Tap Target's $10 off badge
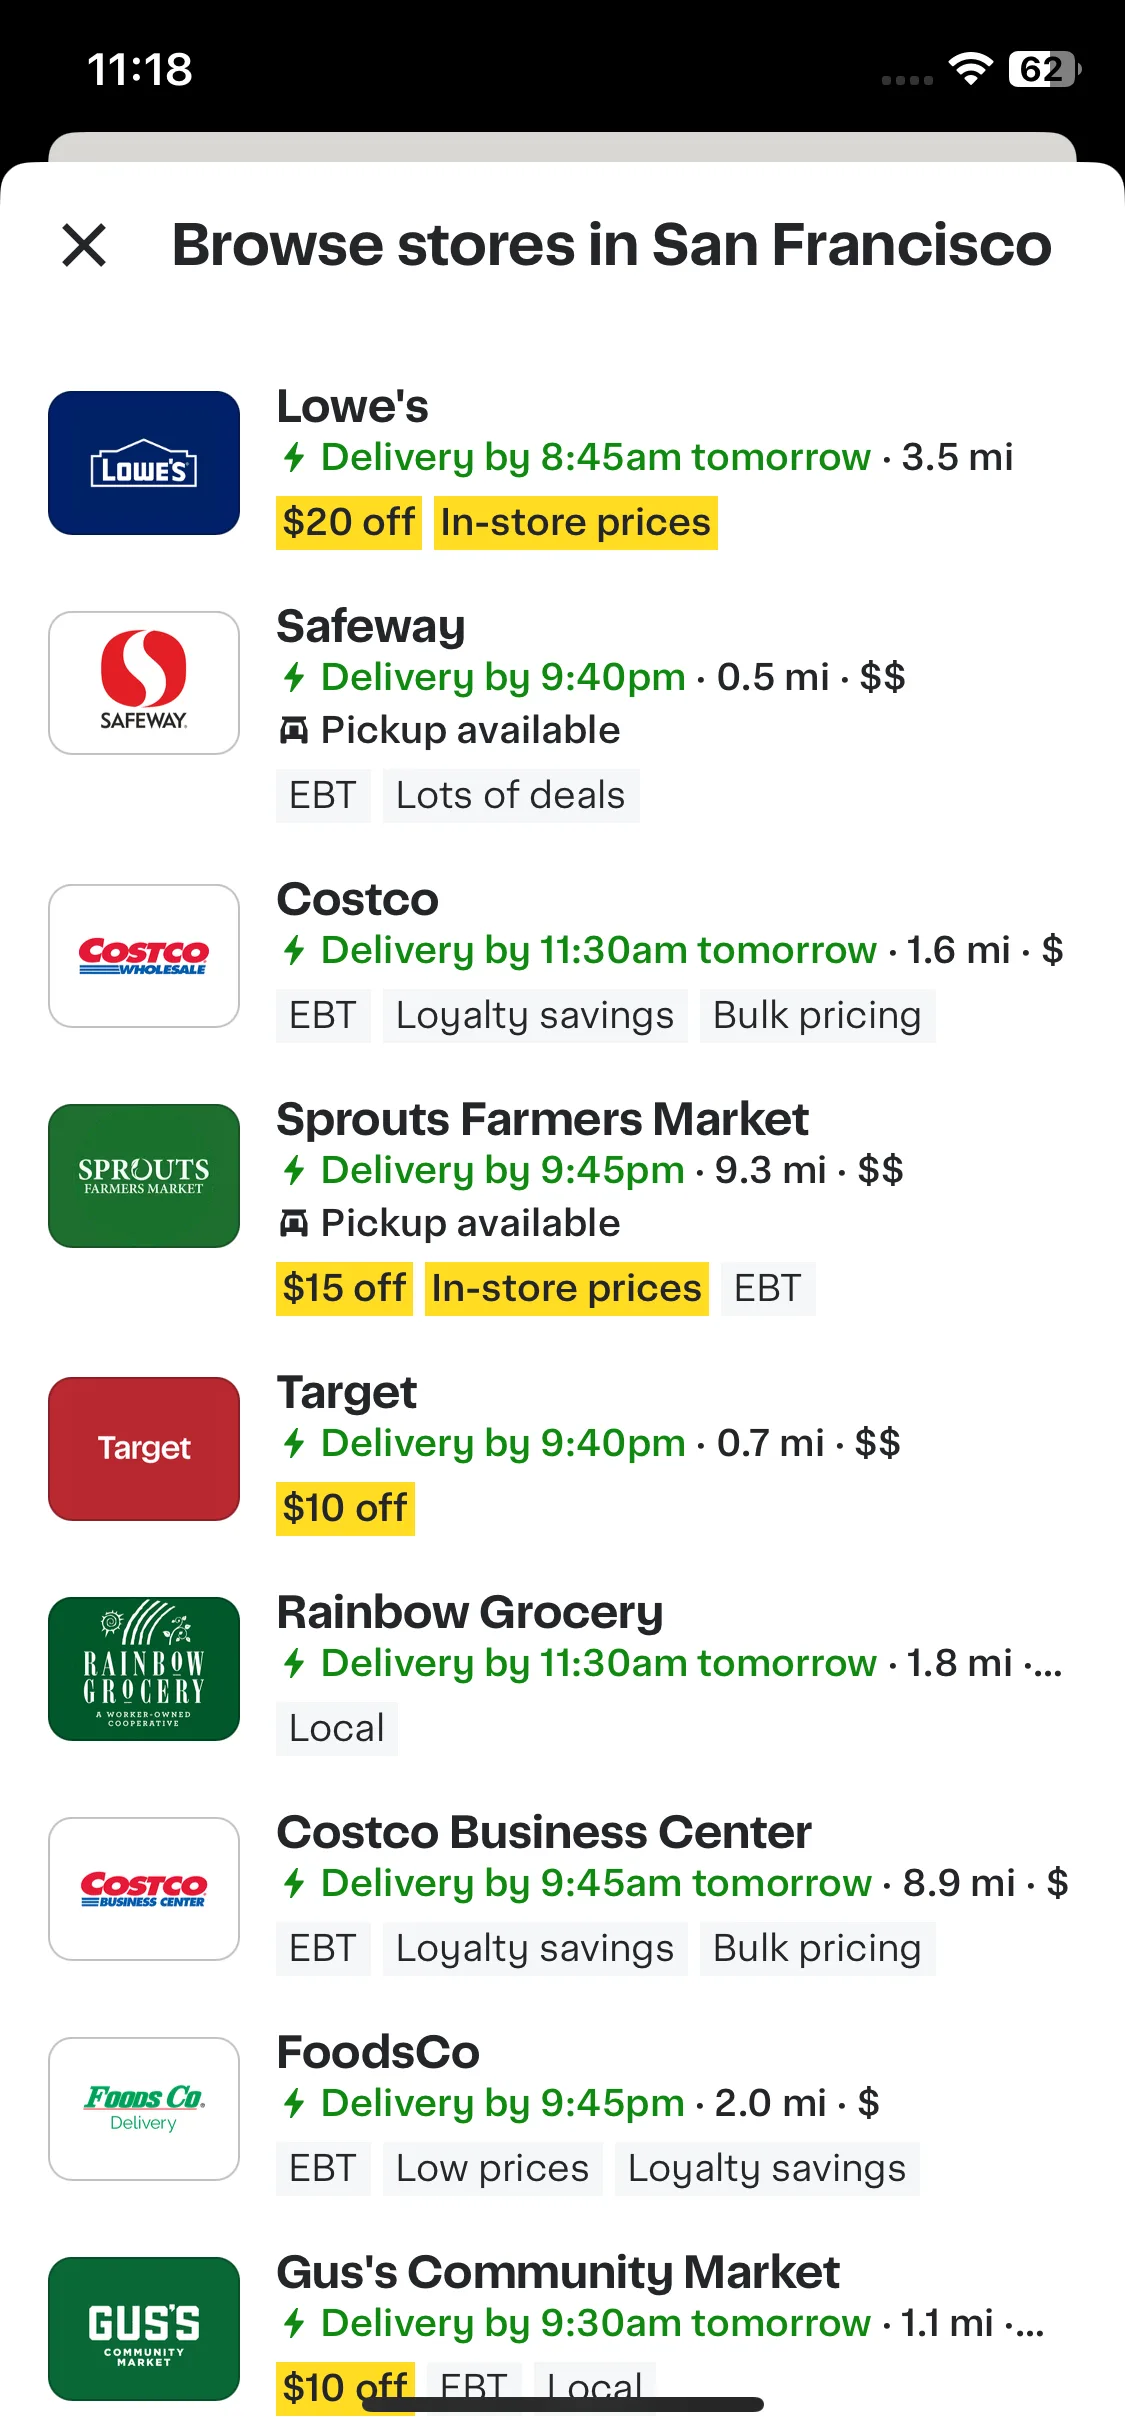The width and height of the screenshot is (1125, 2436). pyautogui.click(x=345, y=1509)
